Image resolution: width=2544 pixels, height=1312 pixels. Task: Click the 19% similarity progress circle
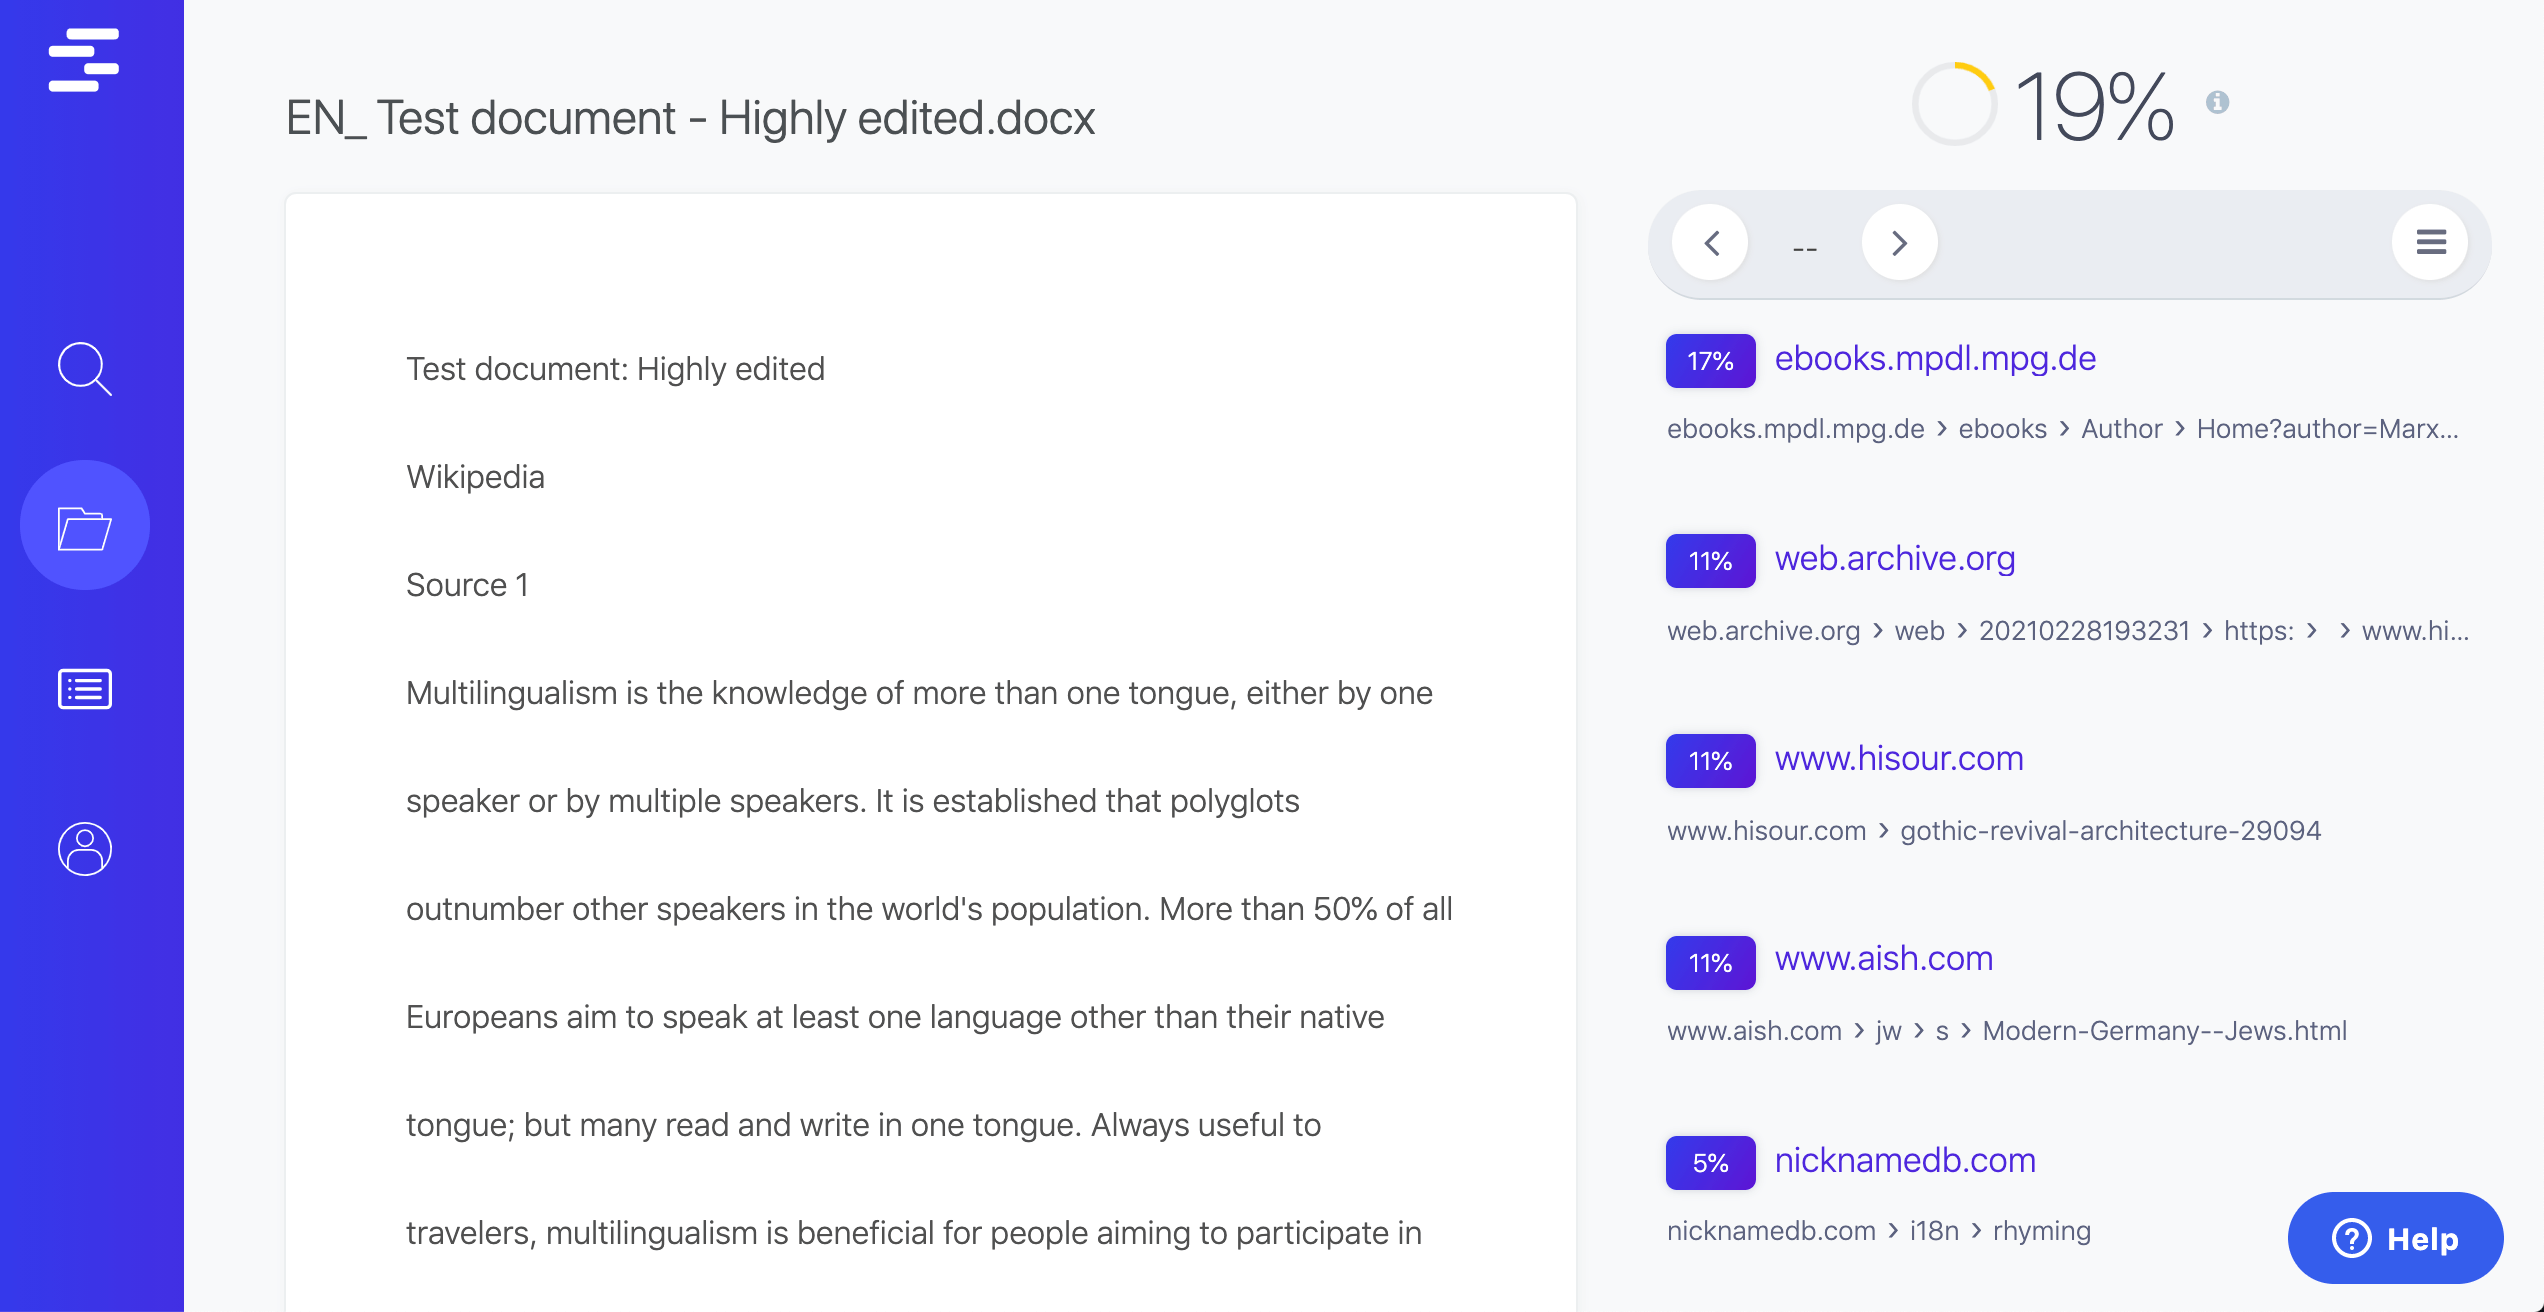pos(1954,104)
